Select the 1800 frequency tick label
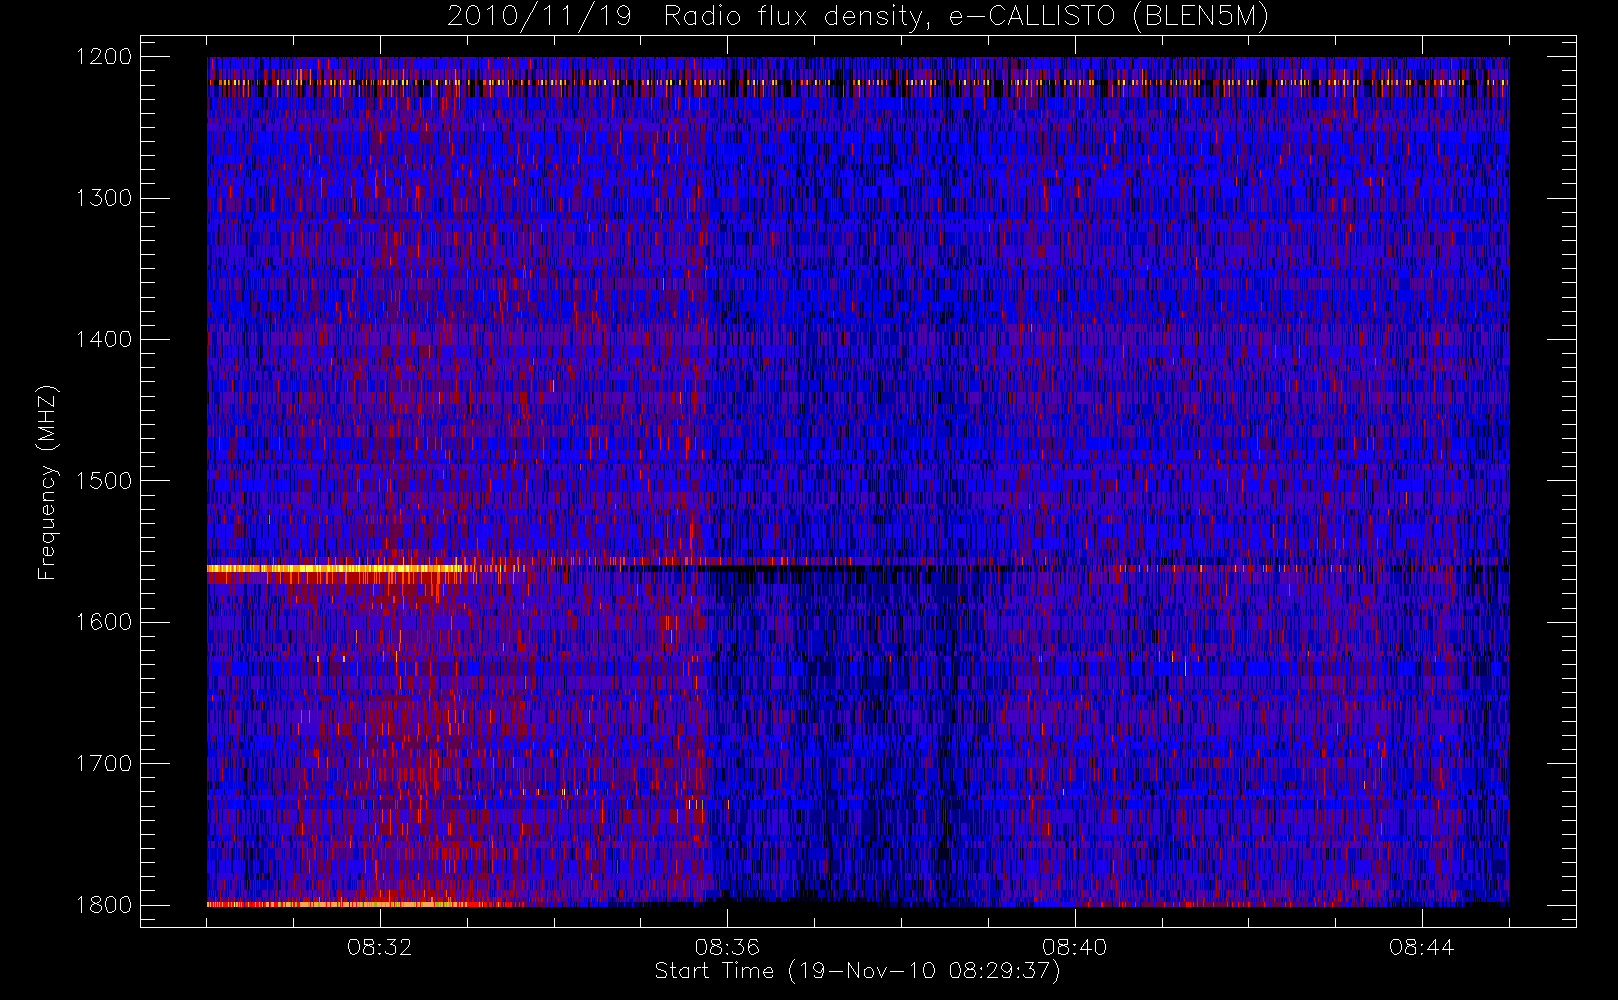Image resolution: width=1618 pixels, height=1000 pixels. pos(104,905)
